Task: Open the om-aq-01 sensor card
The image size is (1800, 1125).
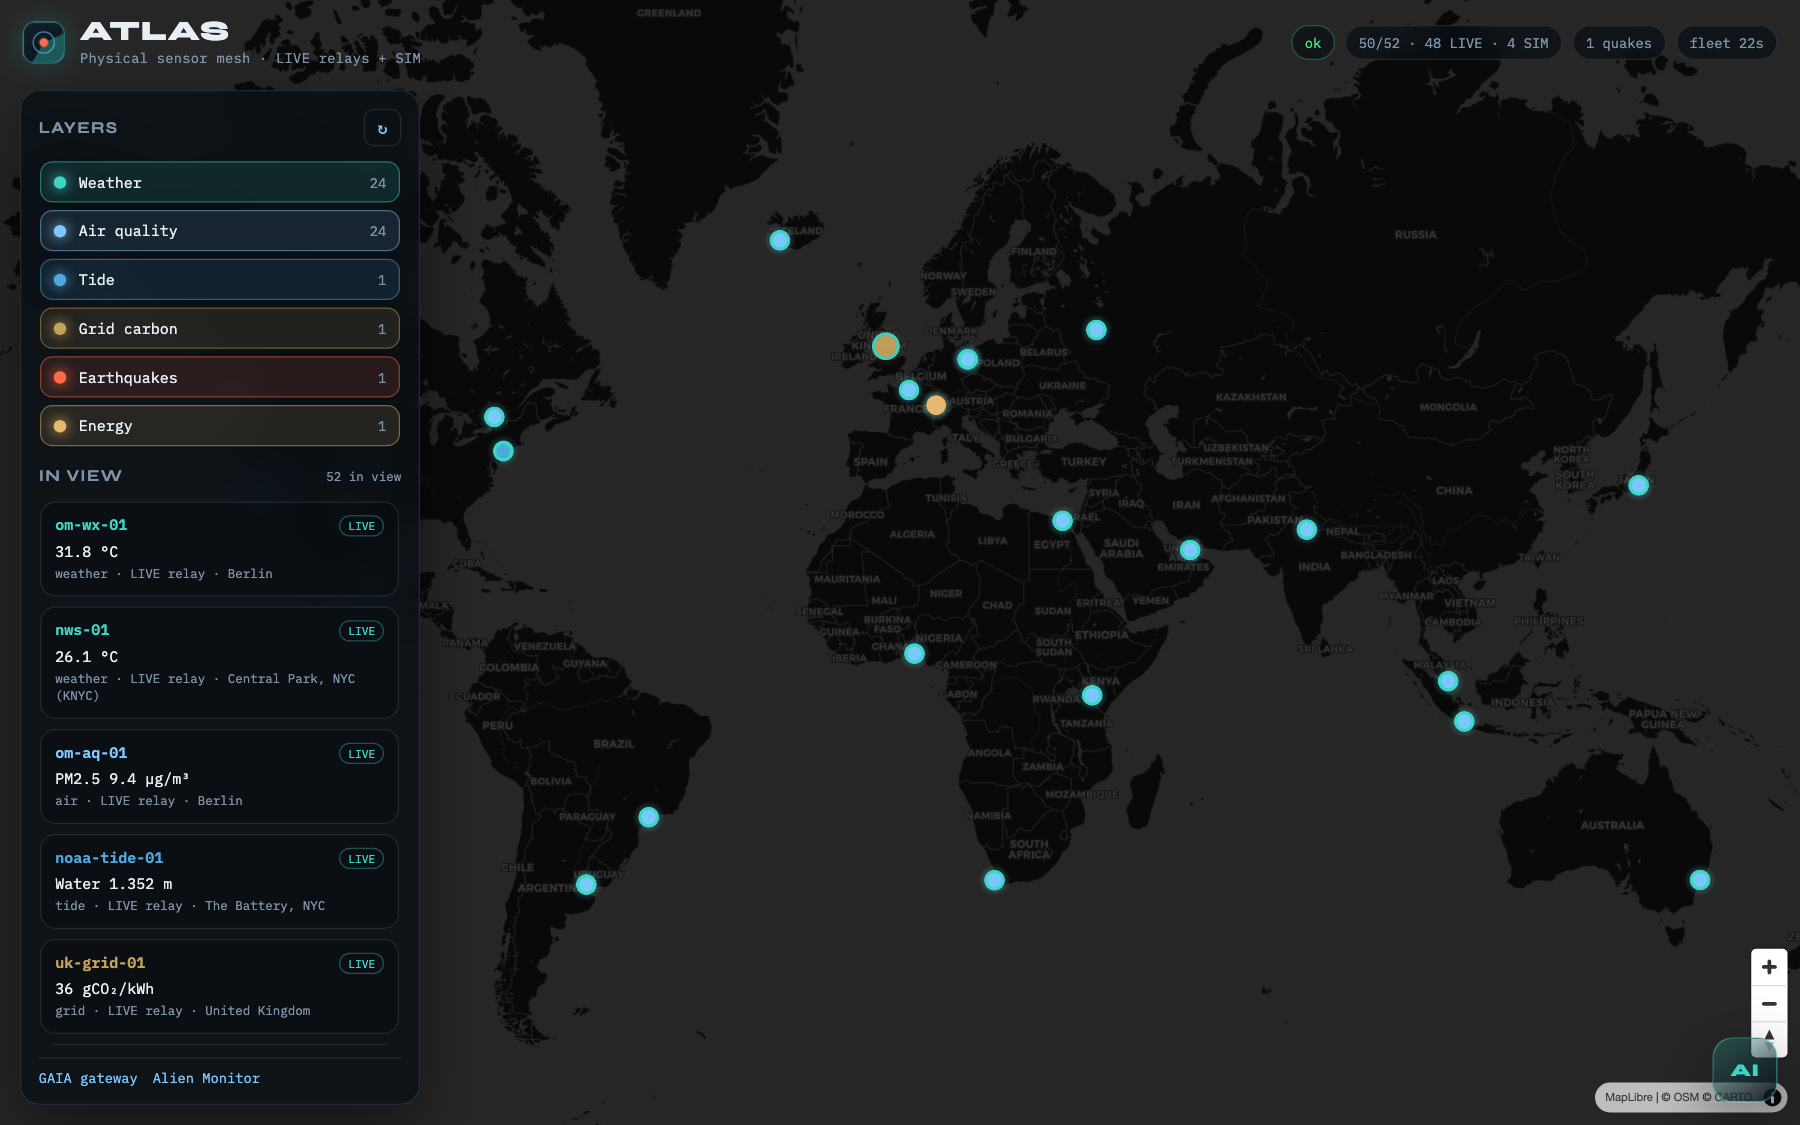Action: pyautogui.click(x=219, y=776)
